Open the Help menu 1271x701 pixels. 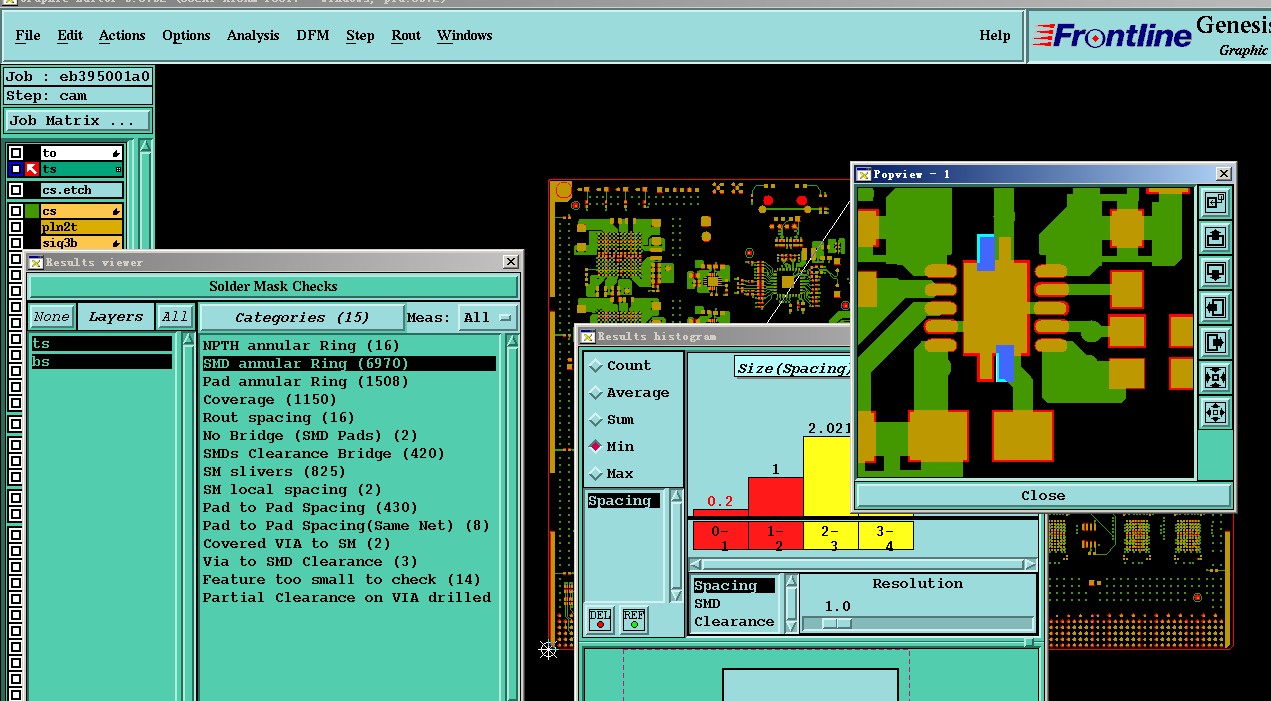click(x=995, y=35)
